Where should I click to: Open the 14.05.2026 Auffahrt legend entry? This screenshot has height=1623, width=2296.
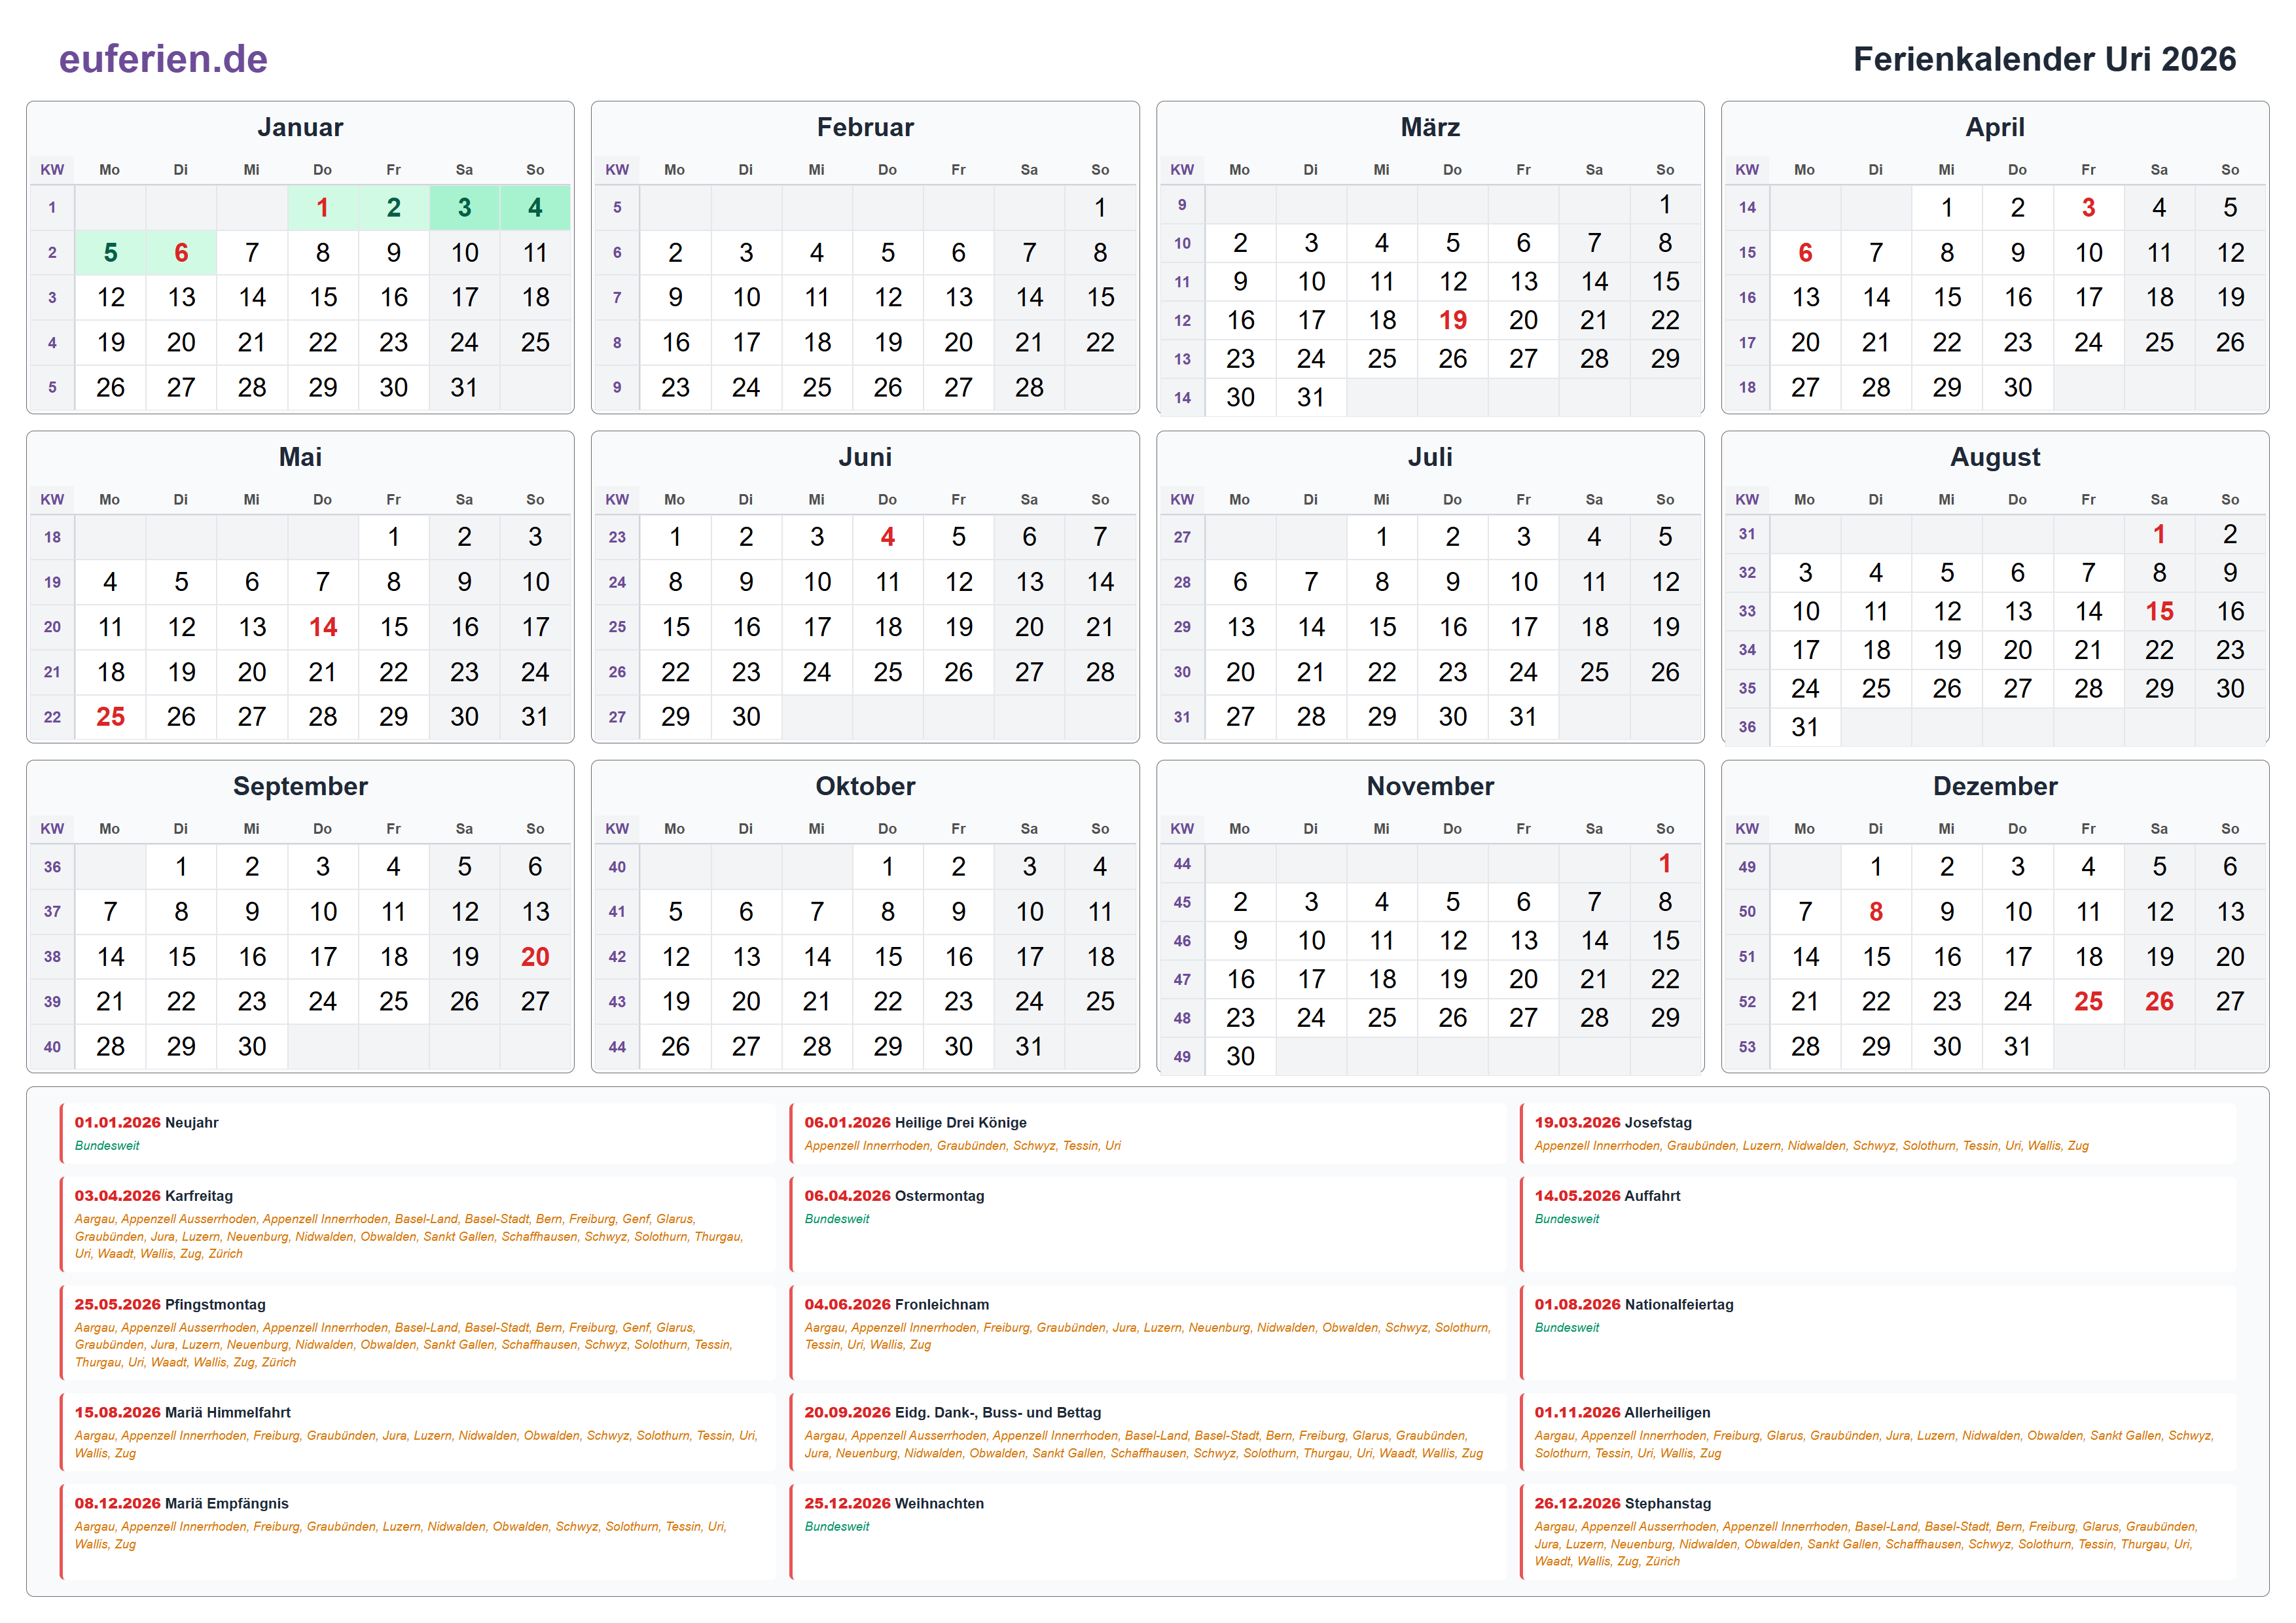[x=1878, y=1224]
